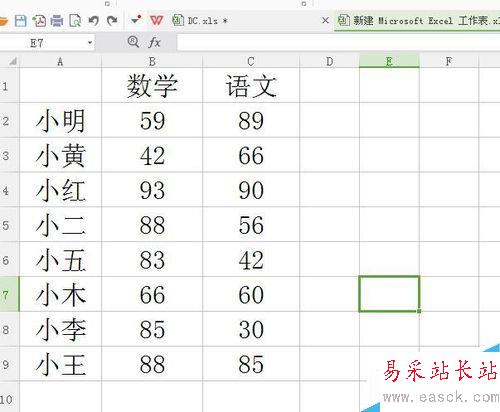Viewport: 500px width, 412px height.
Task: Switch to 新建 Microsoft Excel 工作表 tab
Action: click(x=418, y=21)
